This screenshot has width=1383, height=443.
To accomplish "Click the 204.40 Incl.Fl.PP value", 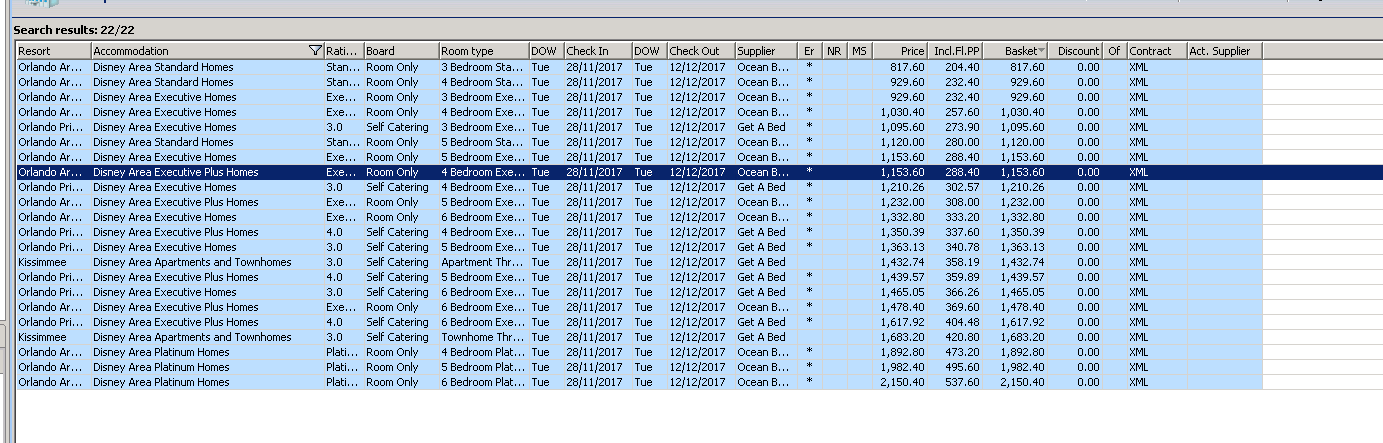I will pyautogui.click(x=961, y=67).
